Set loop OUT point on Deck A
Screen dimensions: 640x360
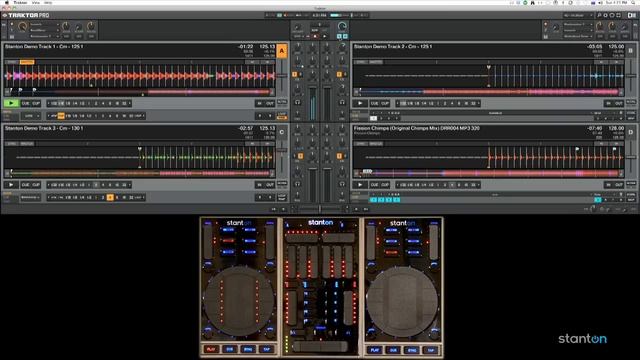coord(270,104)
